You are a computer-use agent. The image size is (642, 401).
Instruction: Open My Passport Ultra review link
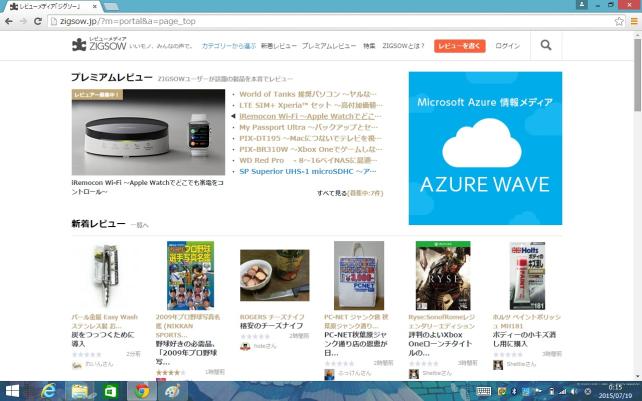coord(308,127)
